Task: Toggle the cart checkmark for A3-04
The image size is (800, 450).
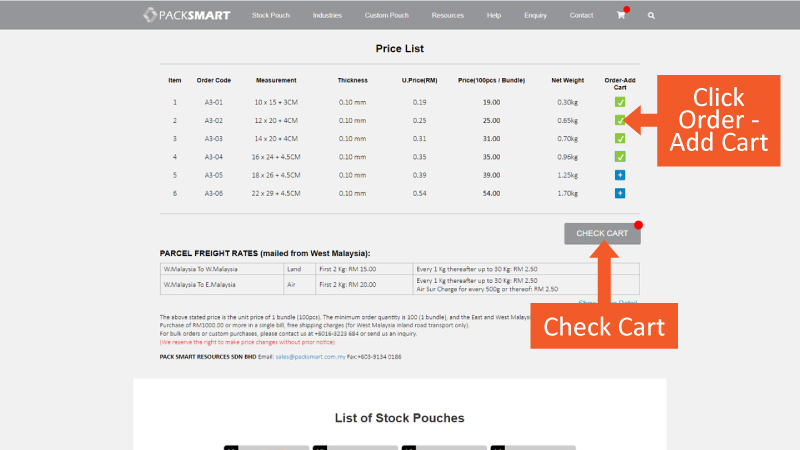Action: 620,157
